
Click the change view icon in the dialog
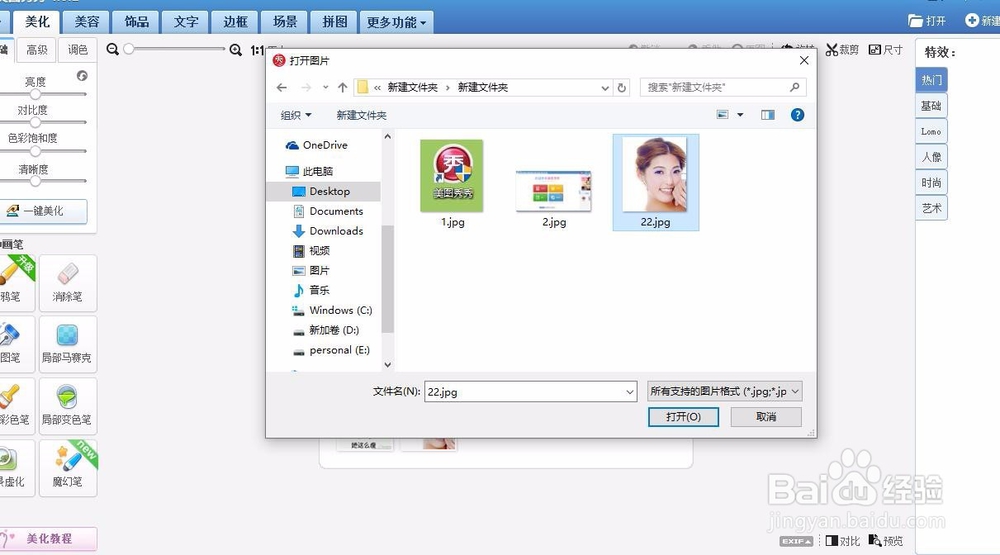723,115
